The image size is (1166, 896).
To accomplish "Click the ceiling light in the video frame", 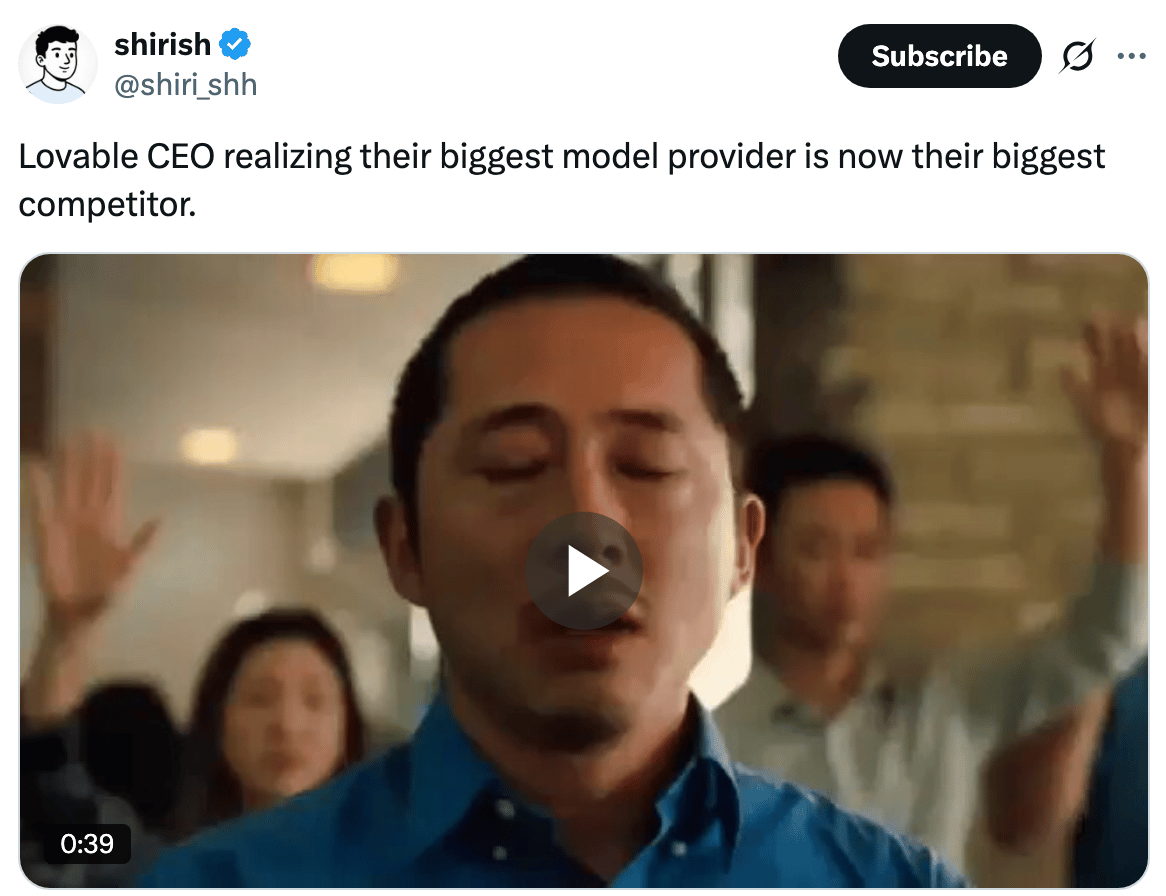I will tap(355, 271).
